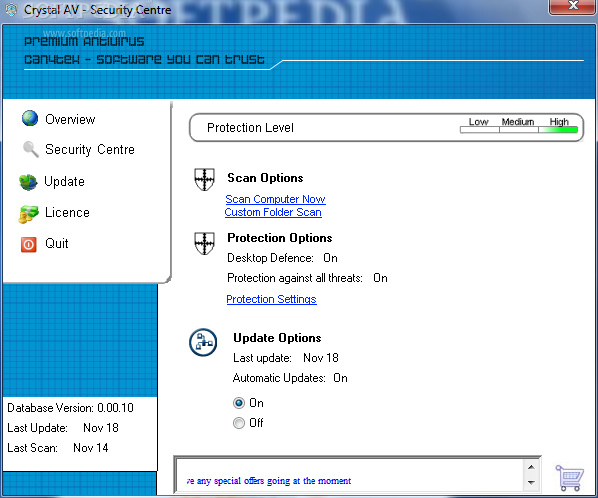Open the Protection Settings link

tap(271, 299)
